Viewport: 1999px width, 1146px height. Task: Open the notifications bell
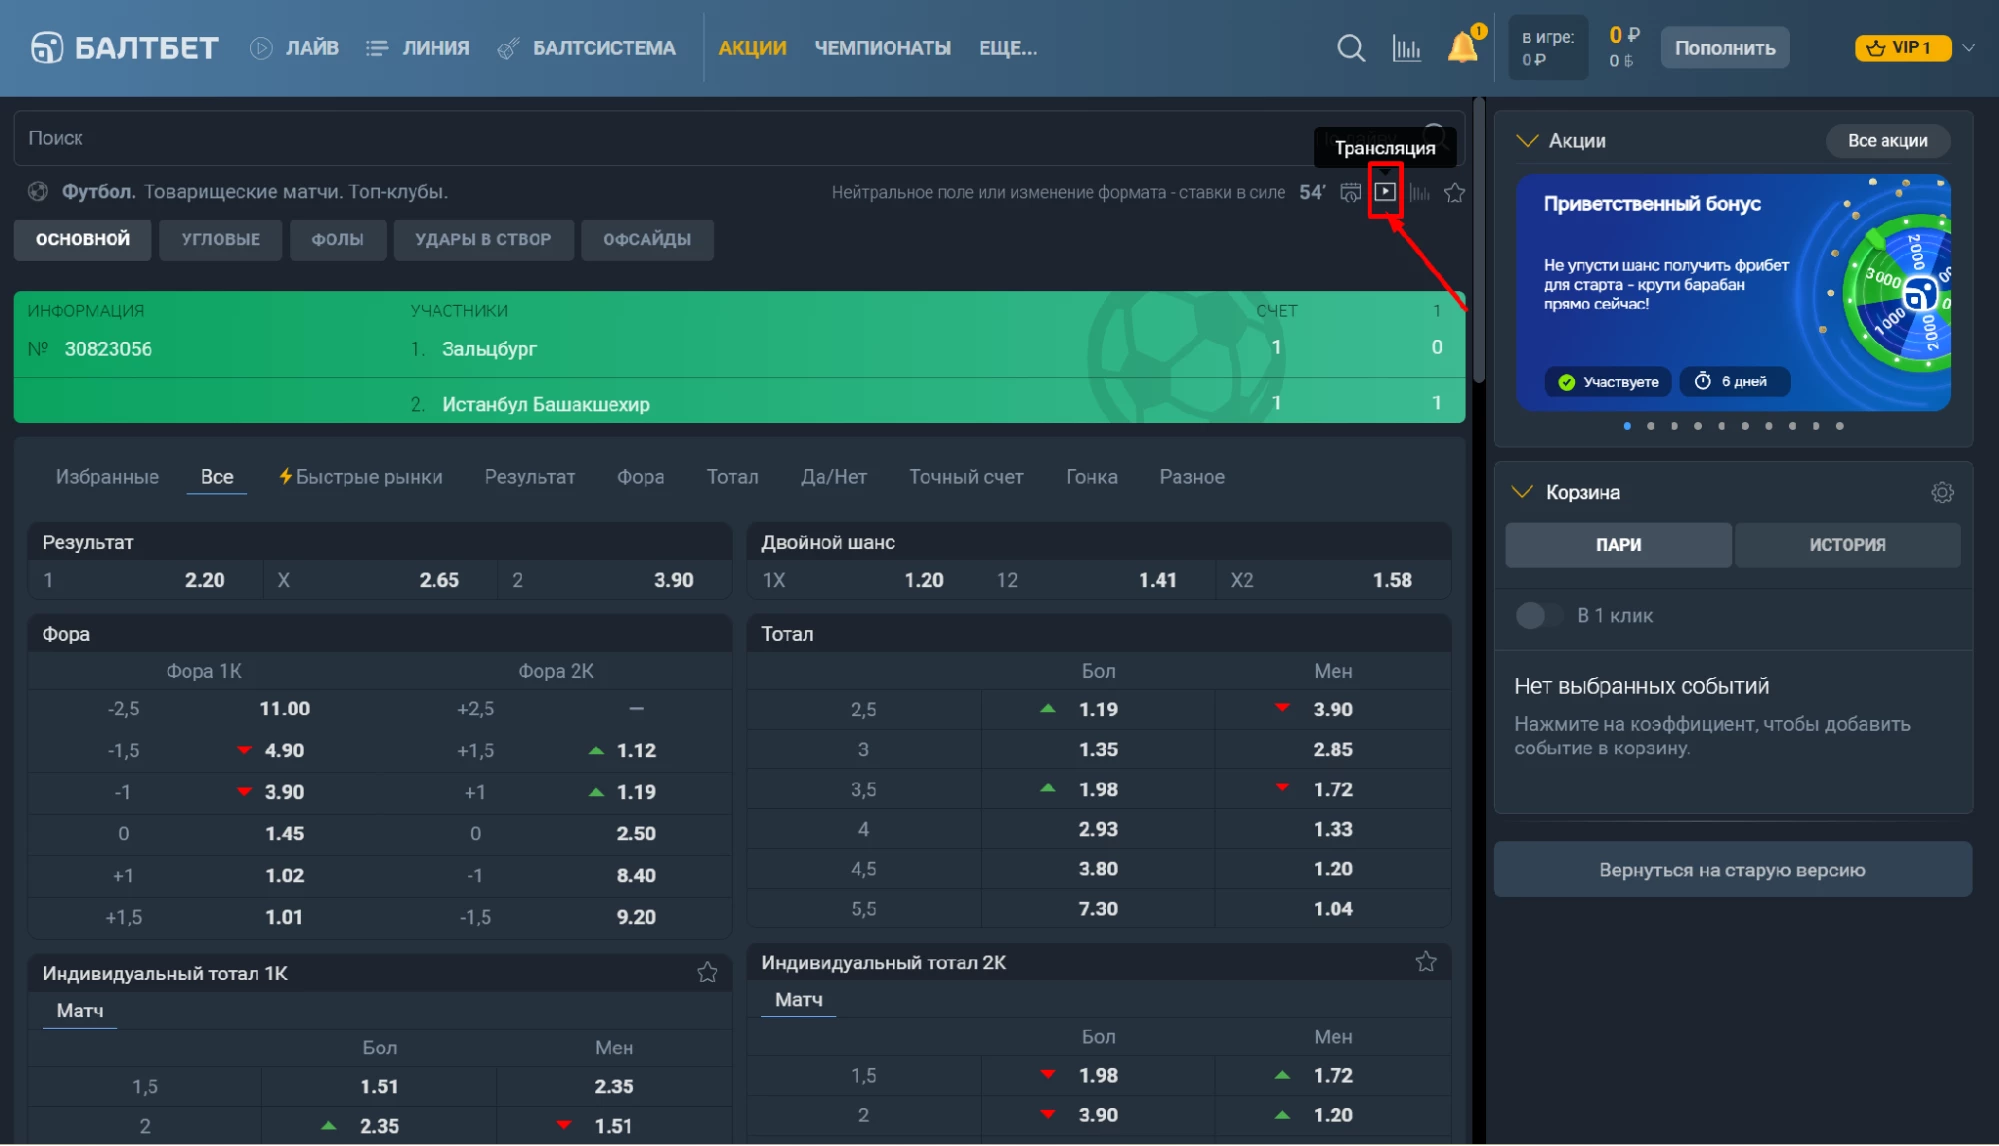(1462, 47)
